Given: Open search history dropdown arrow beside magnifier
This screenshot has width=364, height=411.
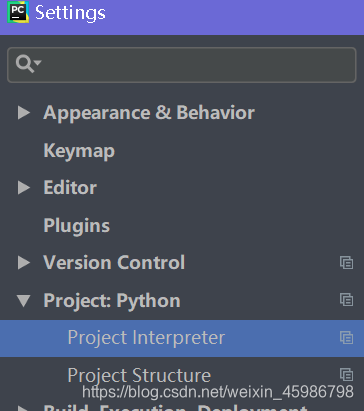Looking at the screenshot, I should (38, 62).
